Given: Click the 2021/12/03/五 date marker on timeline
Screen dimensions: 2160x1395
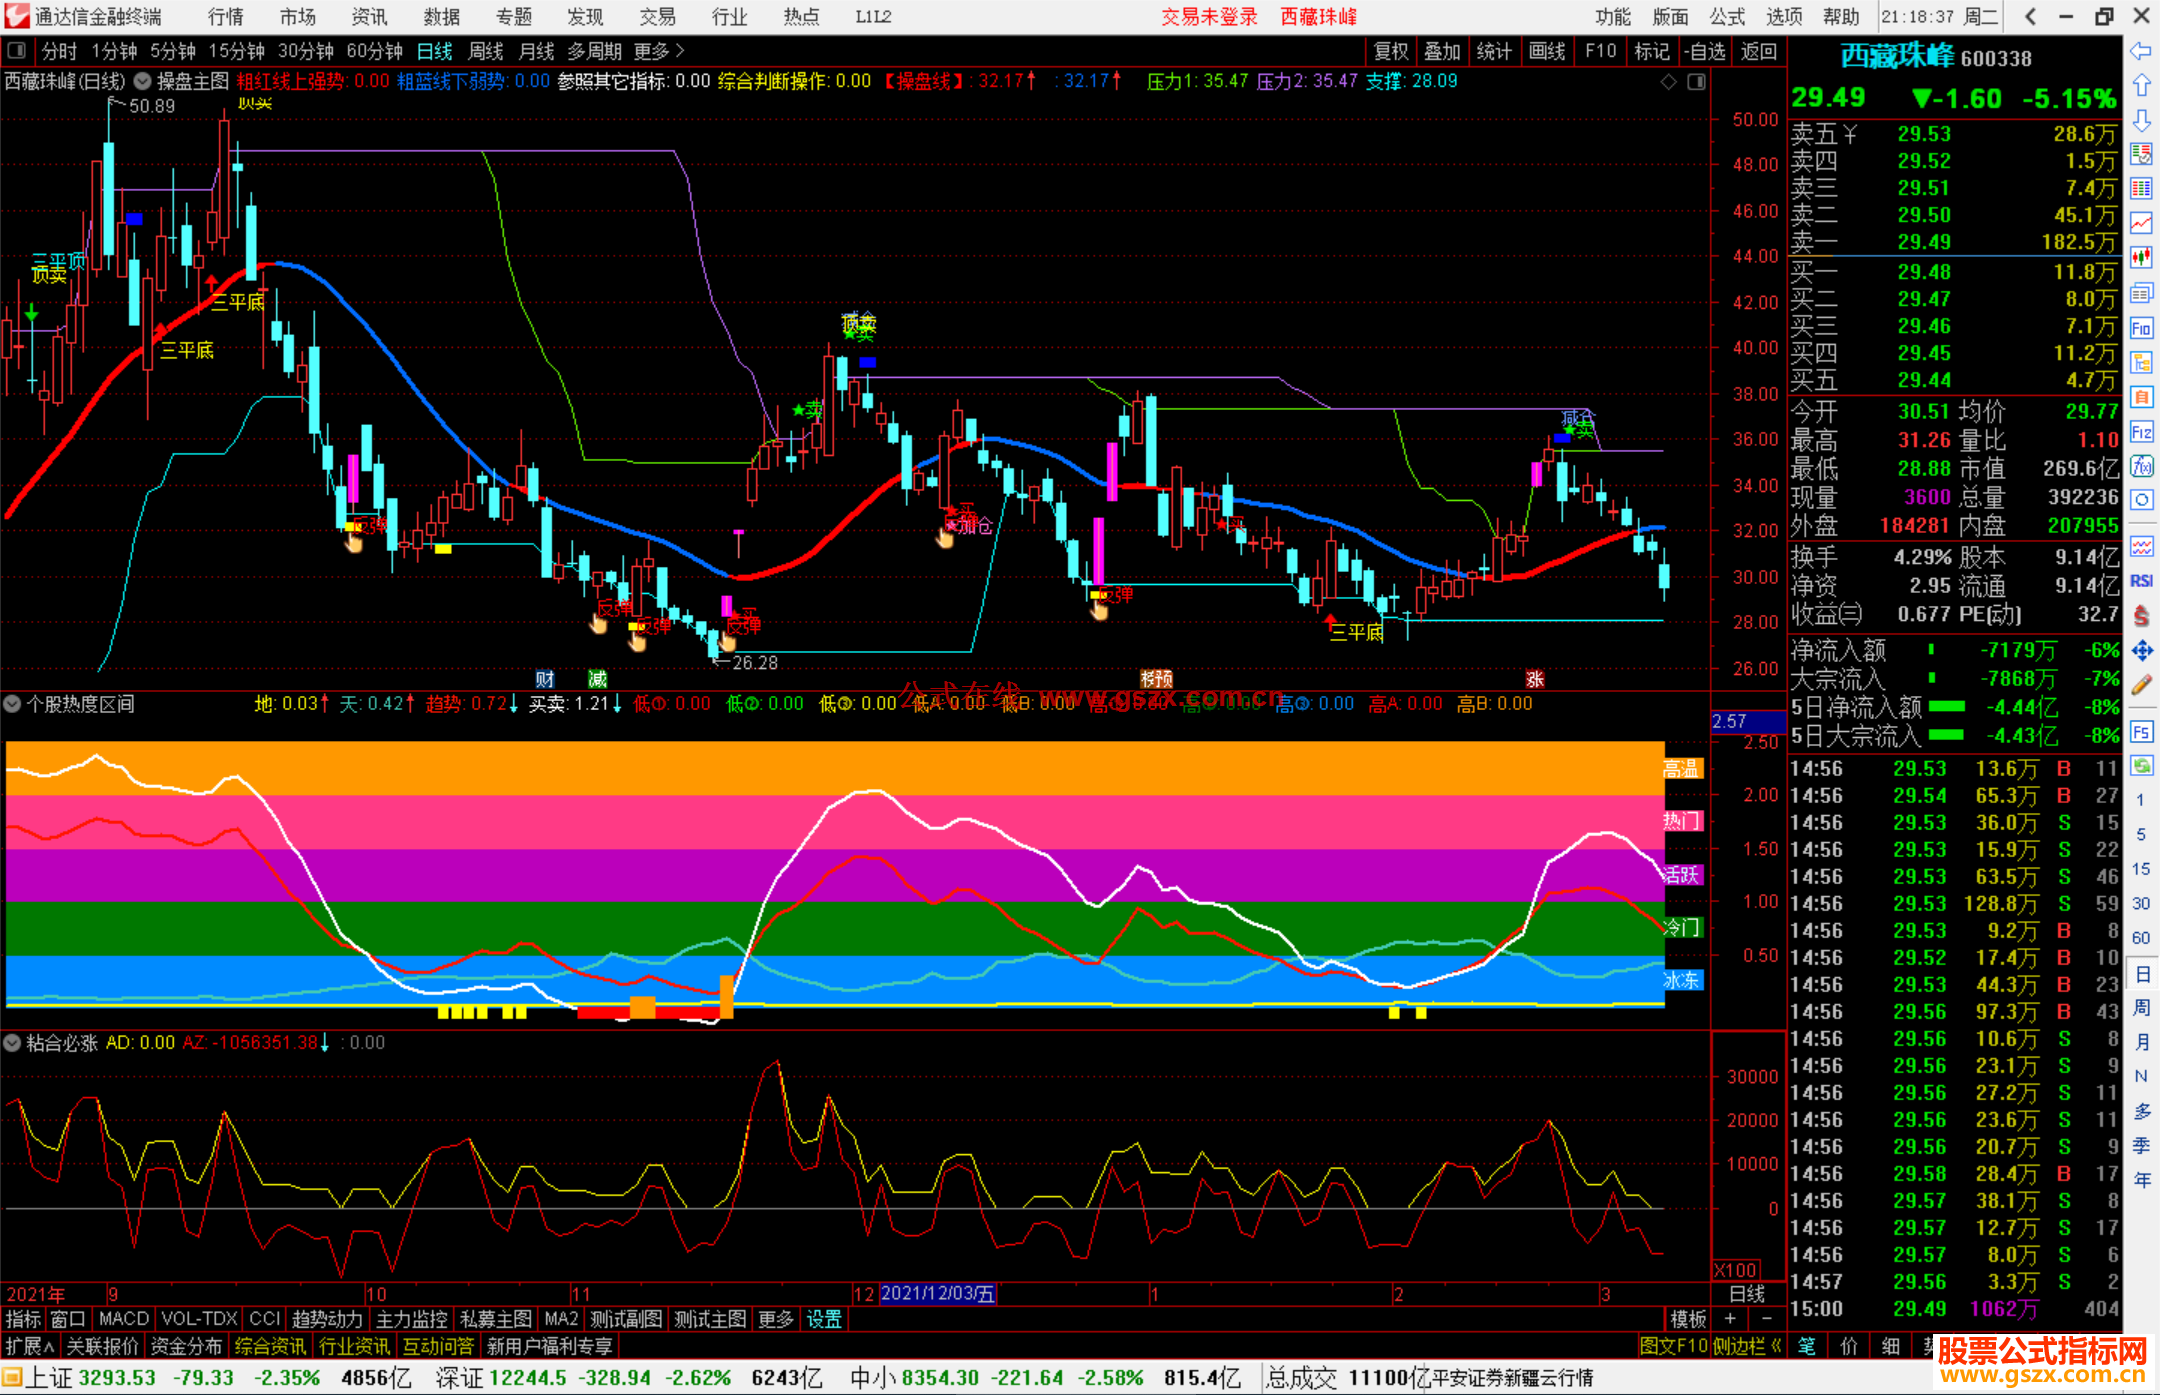Looking at the screenshot, I should [937, 1294].
